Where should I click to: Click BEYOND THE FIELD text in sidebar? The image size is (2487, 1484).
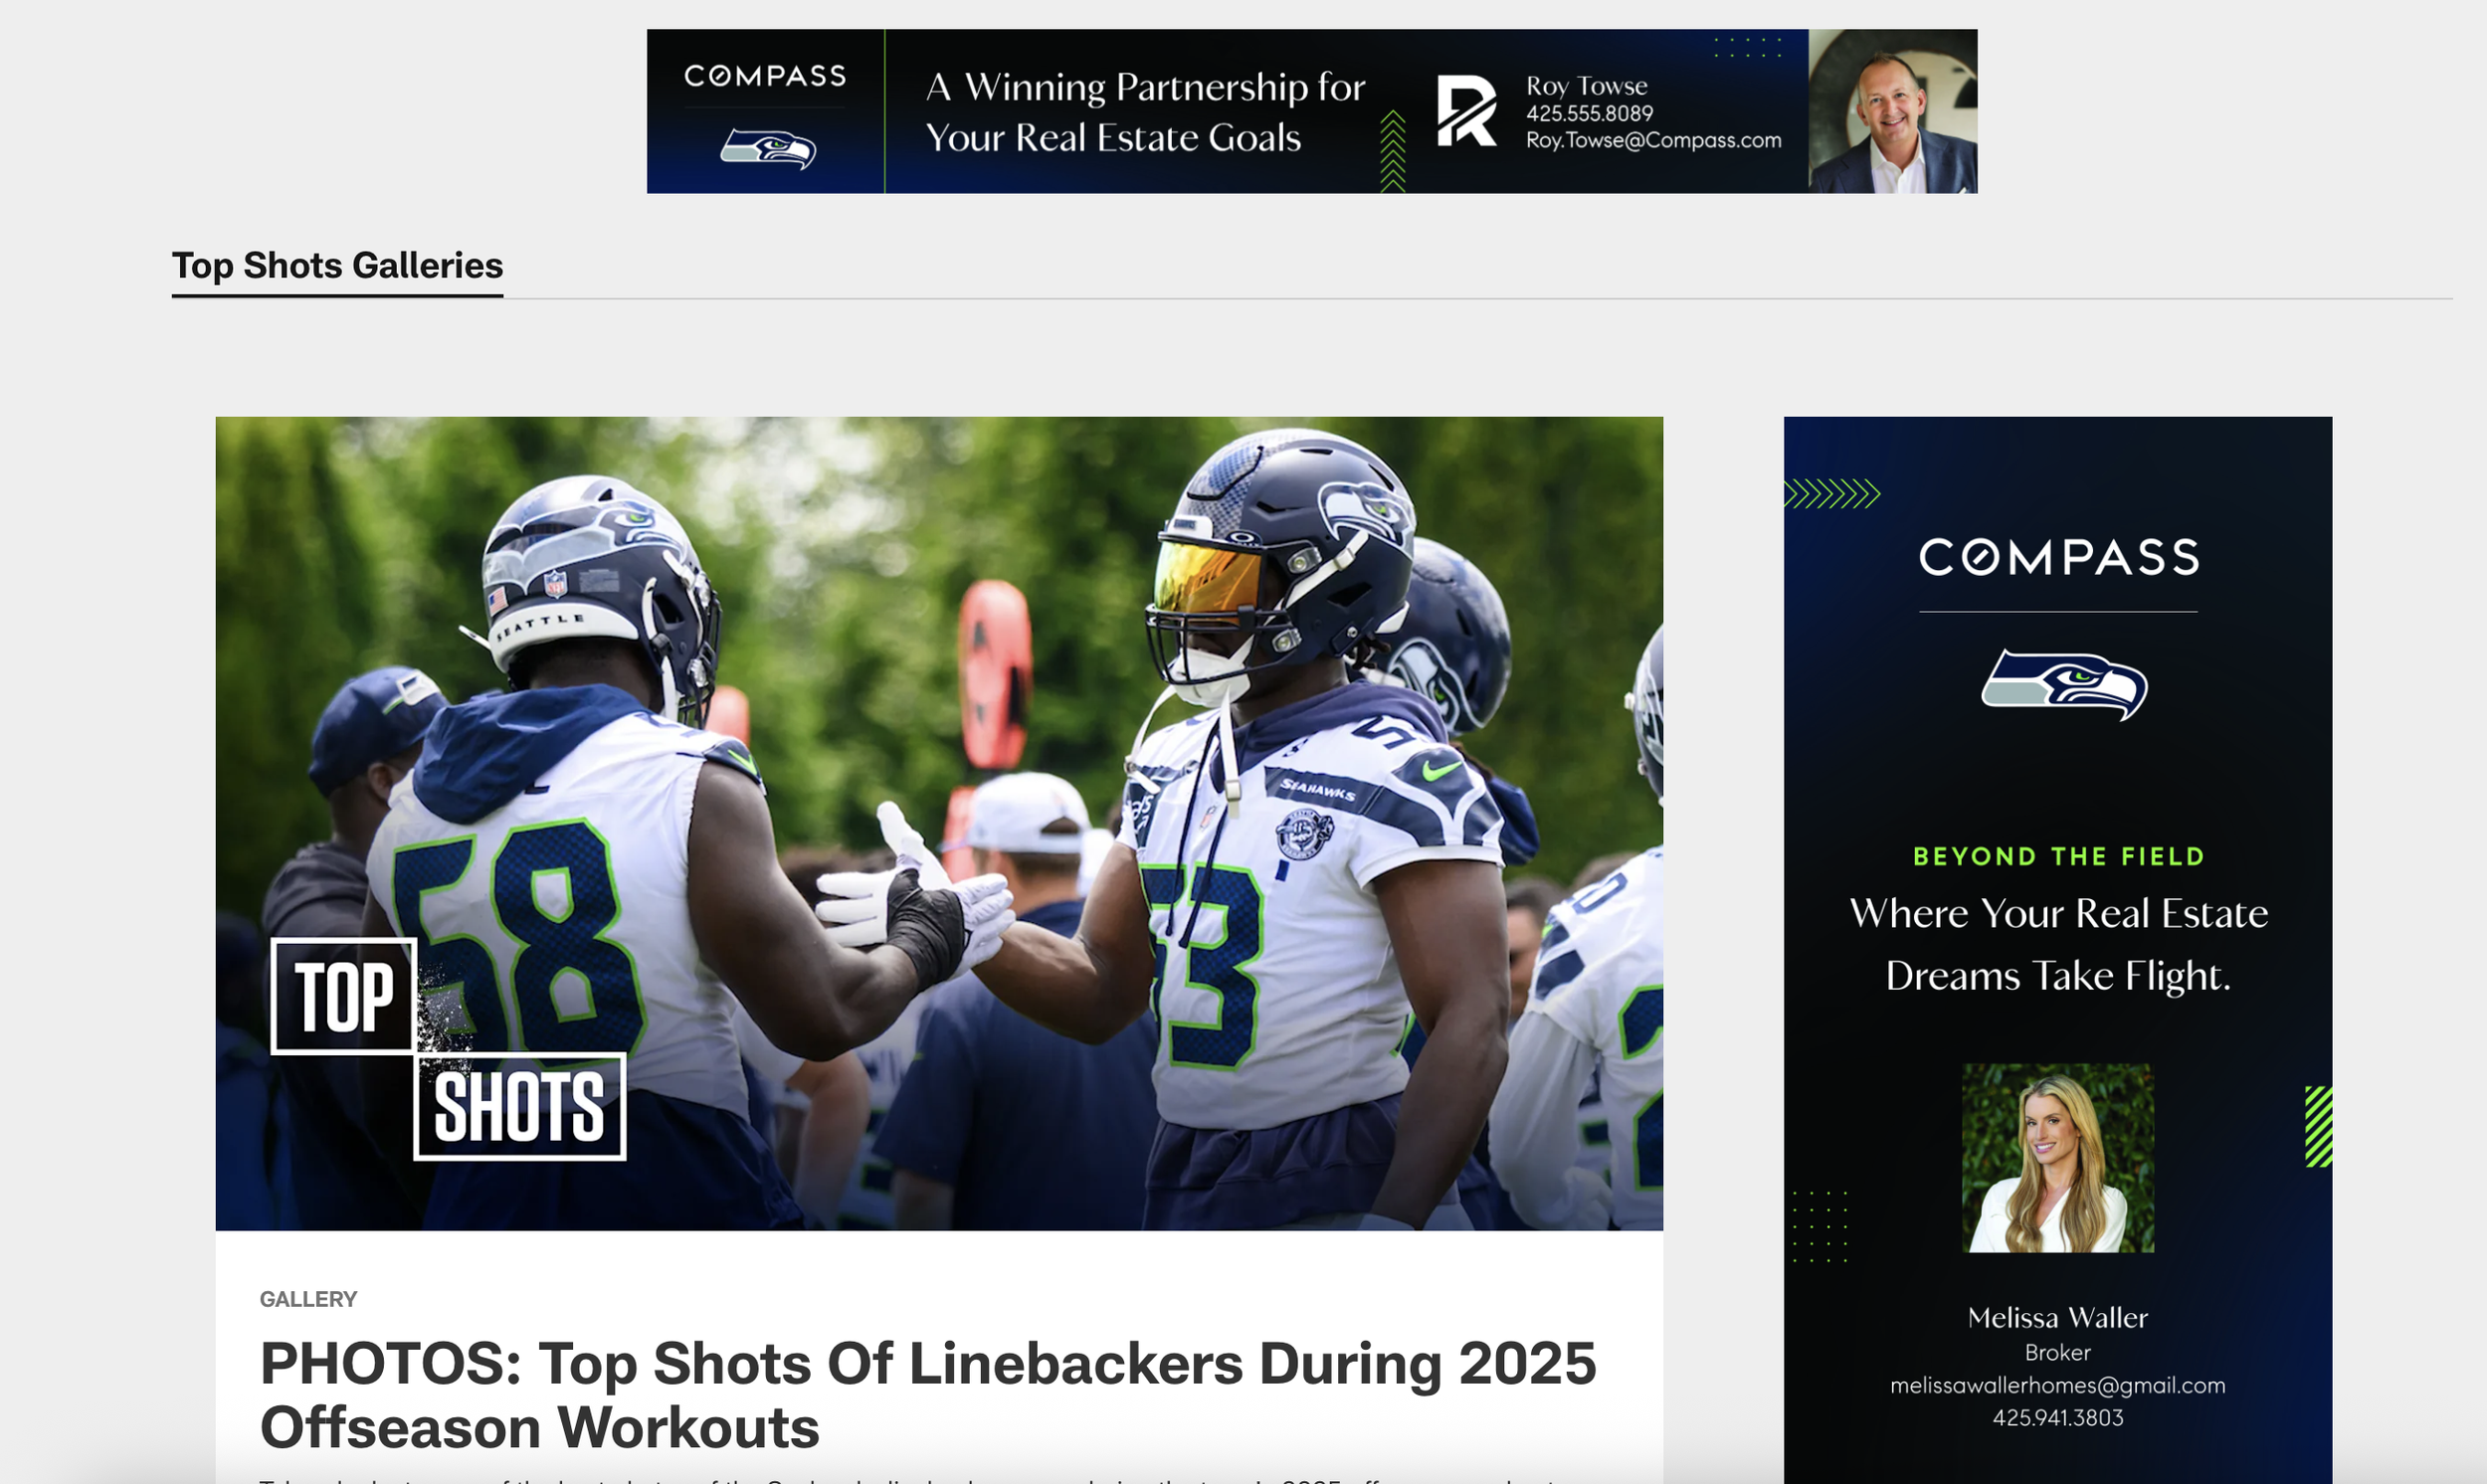pyautogui.click(x=2058, y=856)
